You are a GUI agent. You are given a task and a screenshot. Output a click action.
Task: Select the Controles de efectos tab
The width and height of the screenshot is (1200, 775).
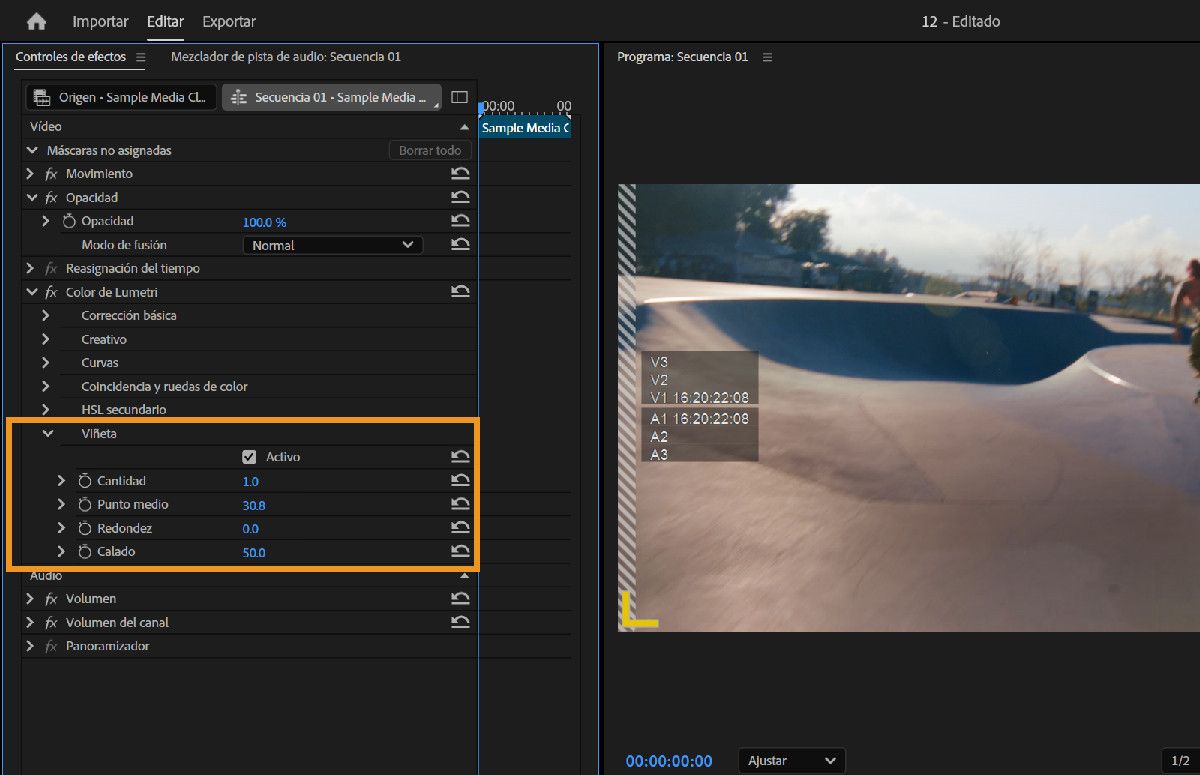[71, 57]
